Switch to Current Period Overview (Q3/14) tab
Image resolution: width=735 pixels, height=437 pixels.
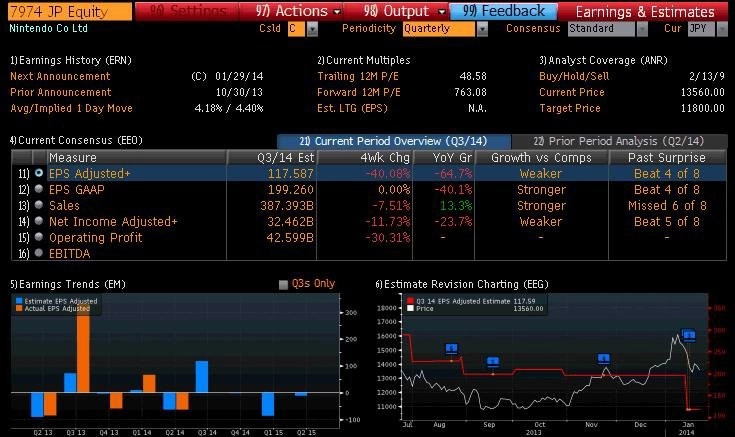(394, 141)
